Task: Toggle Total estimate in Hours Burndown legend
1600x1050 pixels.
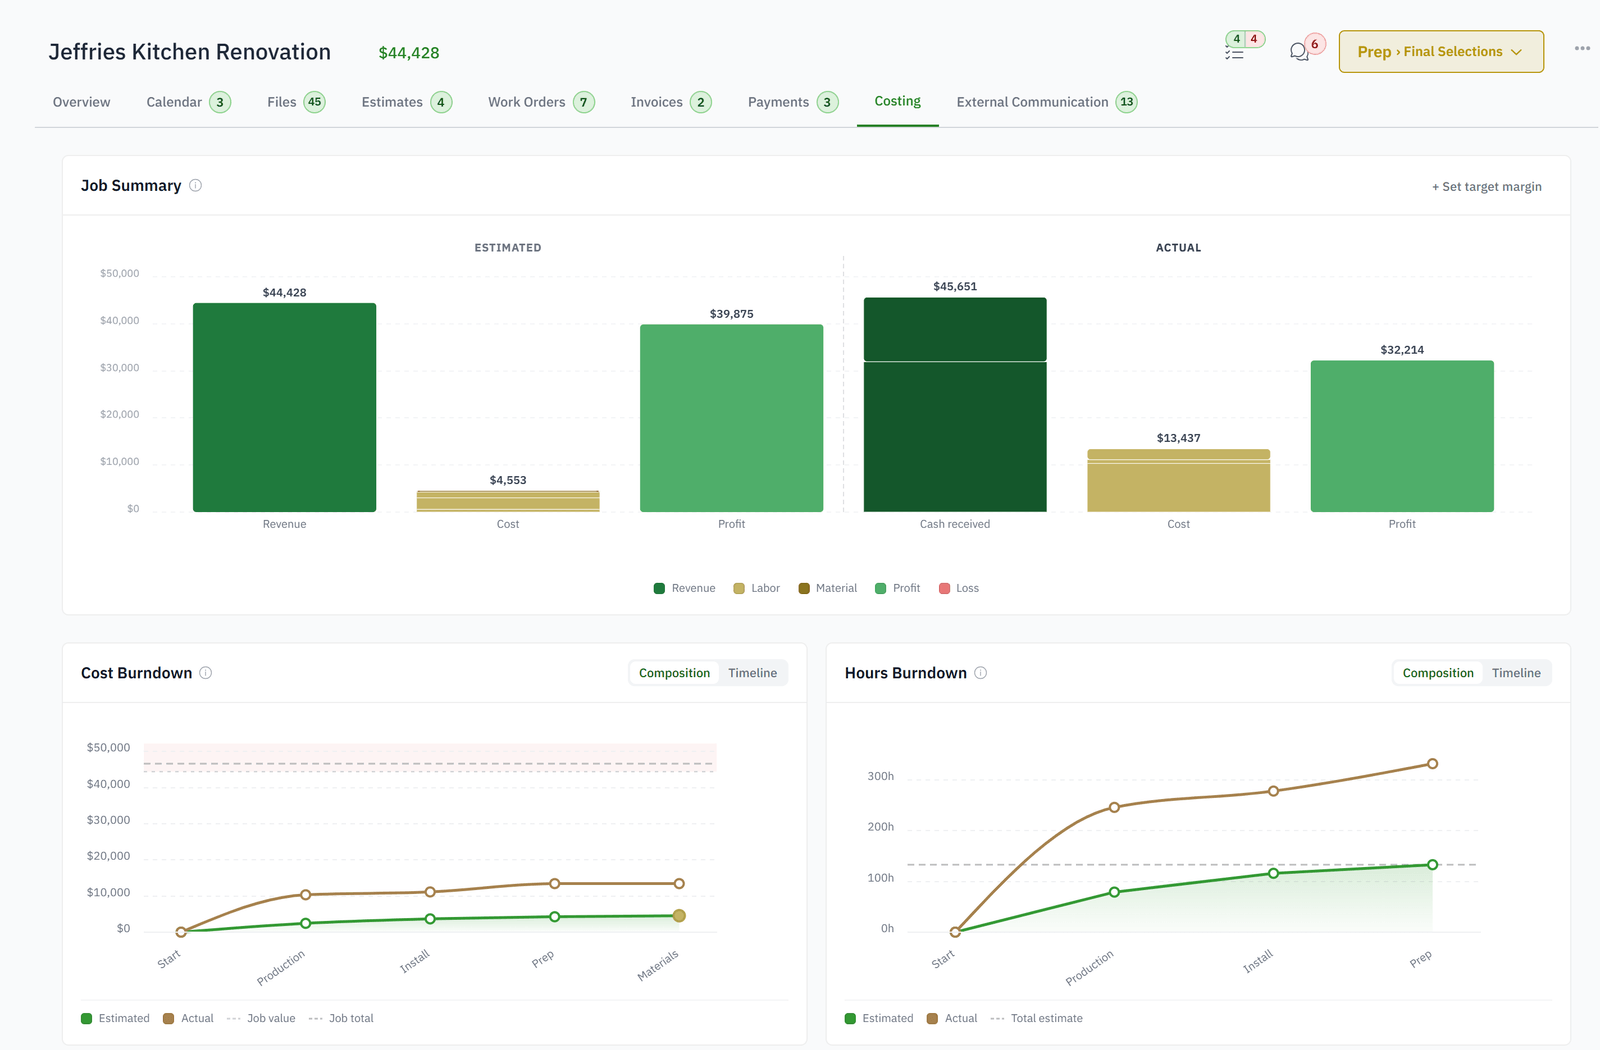Action: [x=1037, y=1018]
